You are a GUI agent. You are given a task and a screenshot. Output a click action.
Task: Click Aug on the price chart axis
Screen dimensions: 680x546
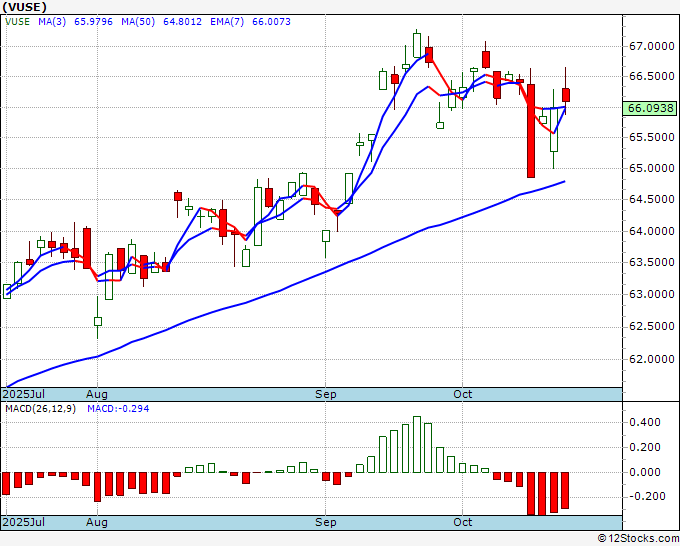[x=97, y=394]
